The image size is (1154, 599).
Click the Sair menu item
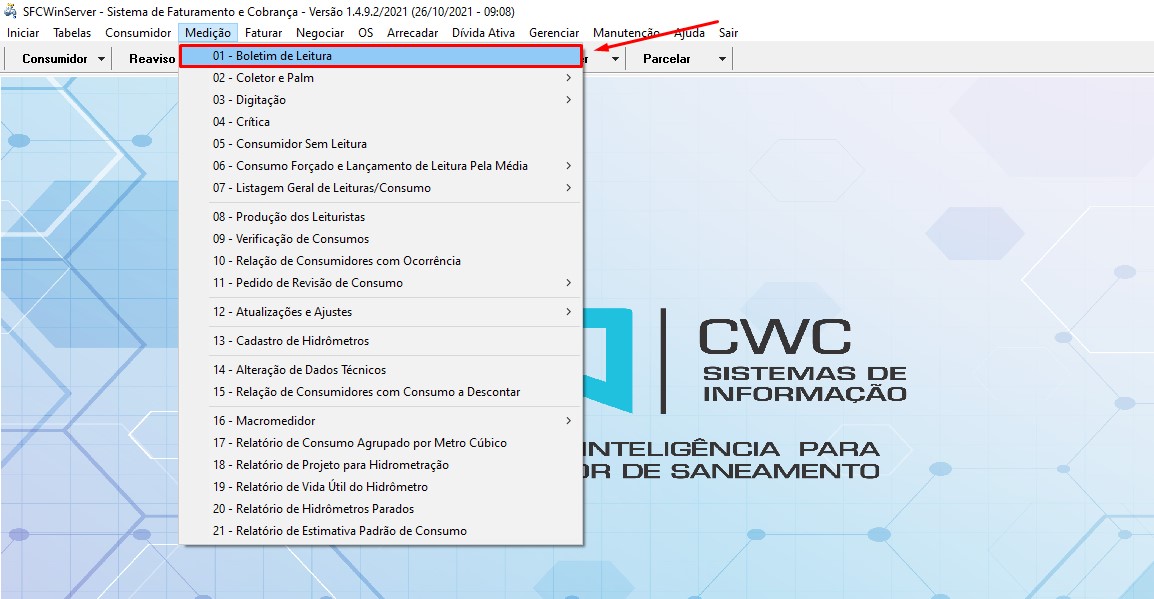point(728,33)
